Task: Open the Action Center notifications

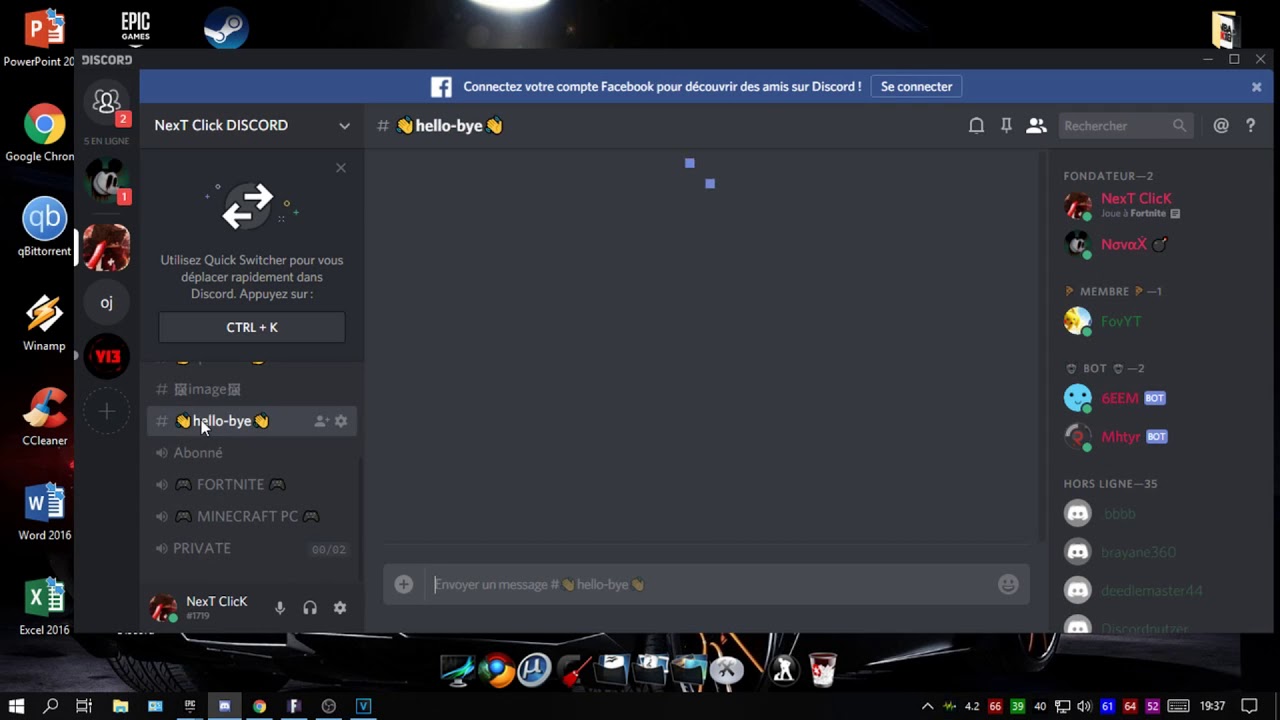Action: (1248, 706)
